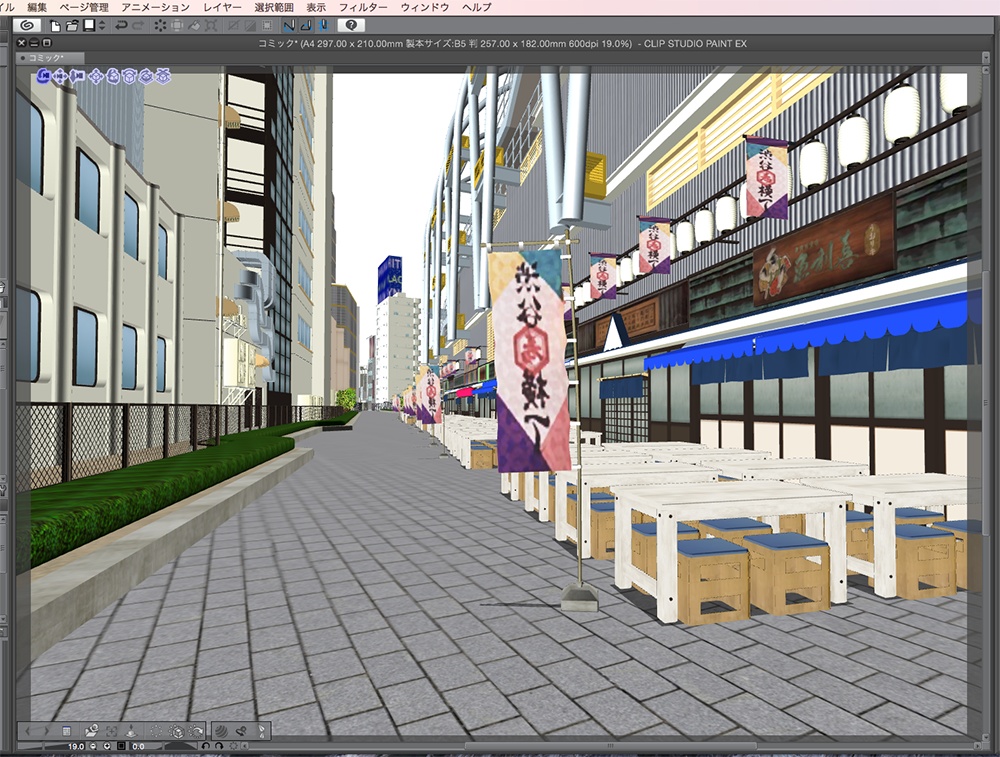Click the Undo arrow icon in the top toolbar
This screenshot has height=757, width=1000.
coord(122,28)
